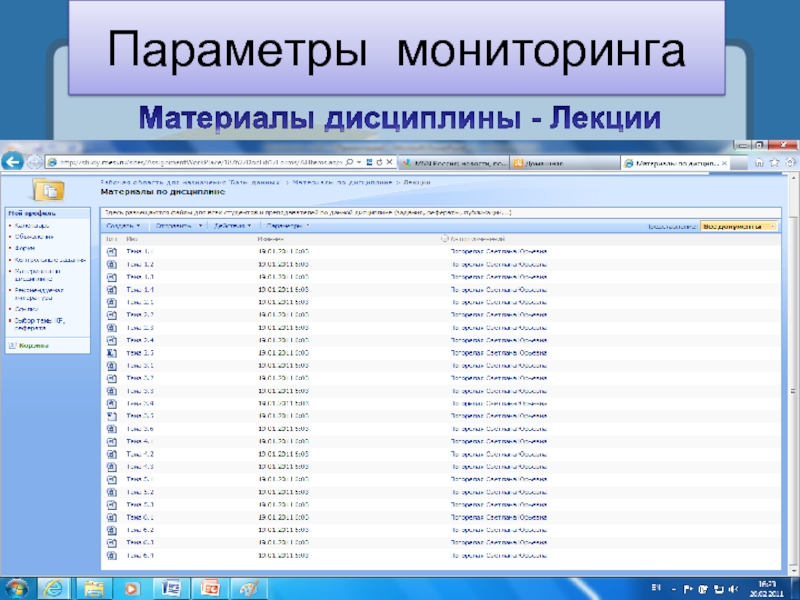This screenshot has height=600, width=800.
Task: Open Рекомендуемая литература in the sidebar
Action: click(39, 294)
